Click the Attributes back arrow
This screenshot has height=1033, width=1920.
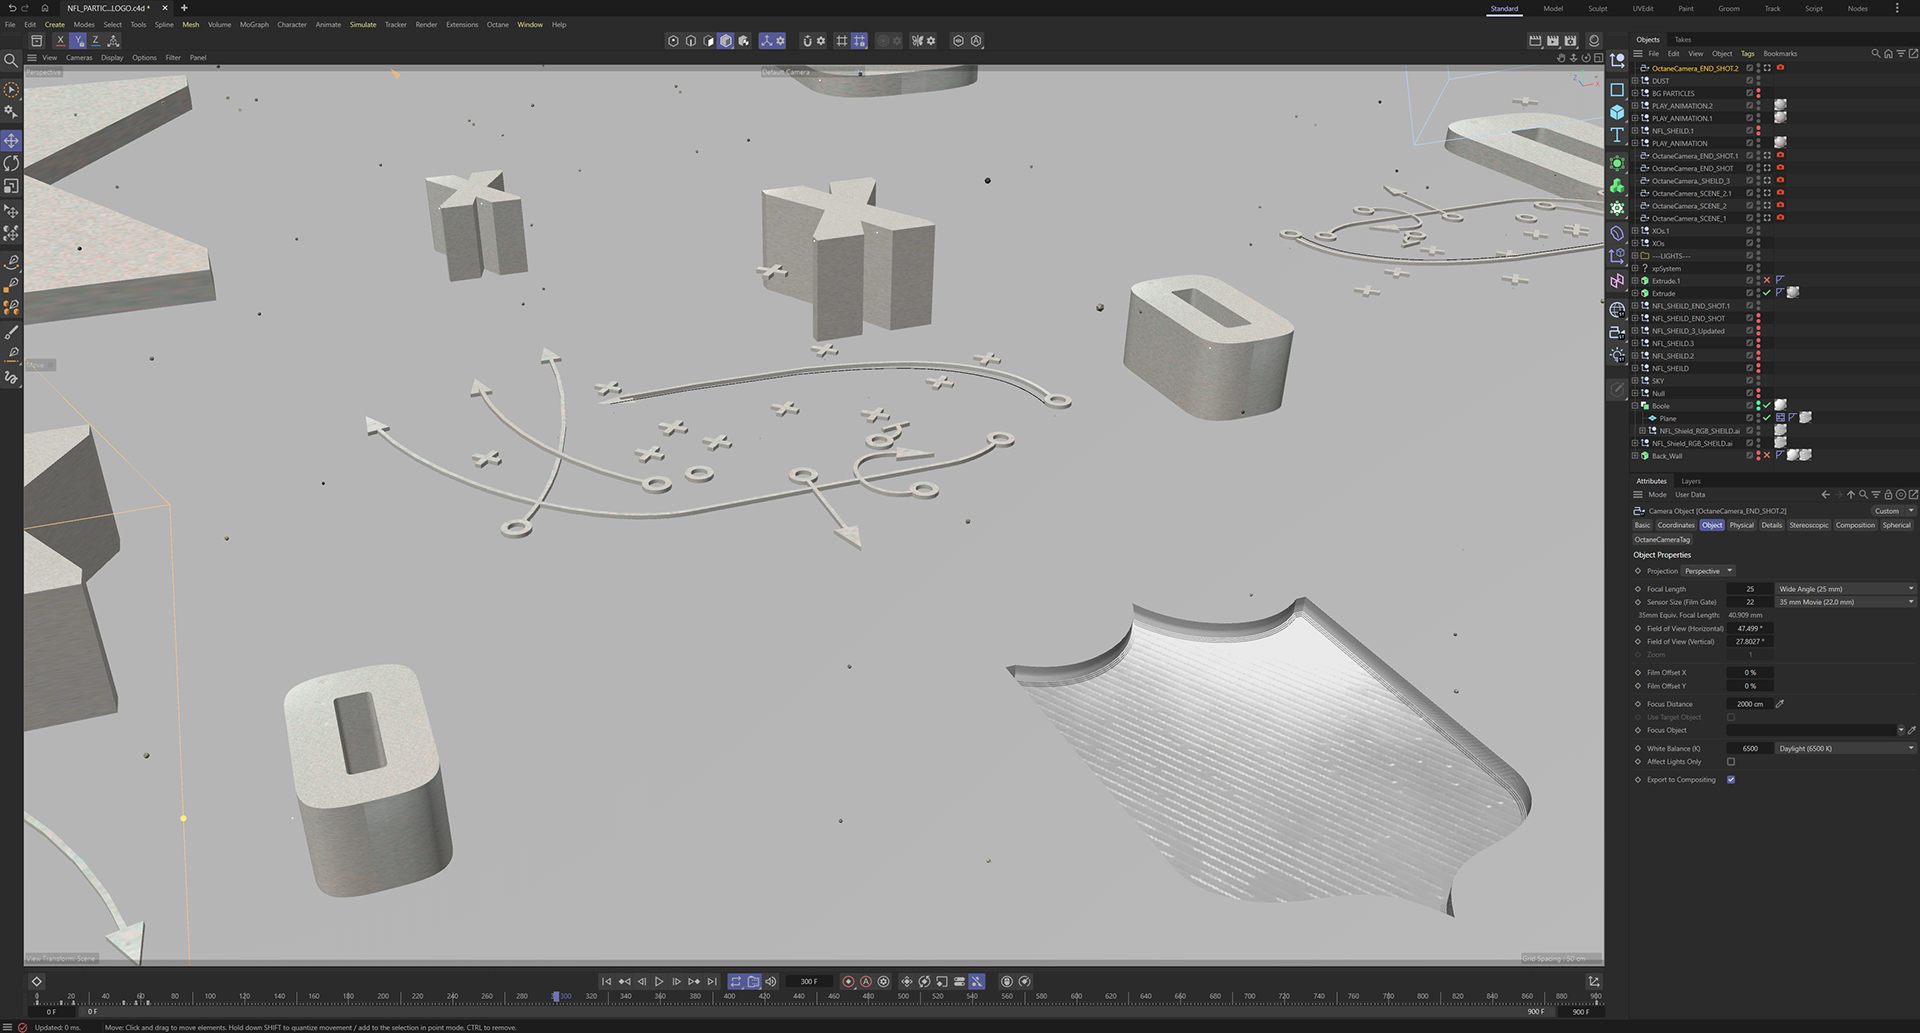1826,495
